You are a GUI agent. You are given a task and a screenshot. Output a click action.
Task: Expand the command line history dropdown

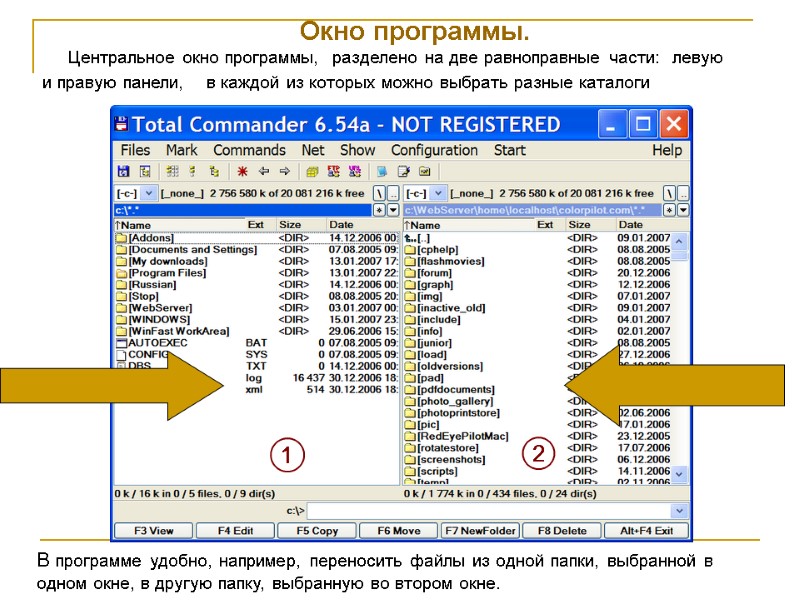click(679, 511)
